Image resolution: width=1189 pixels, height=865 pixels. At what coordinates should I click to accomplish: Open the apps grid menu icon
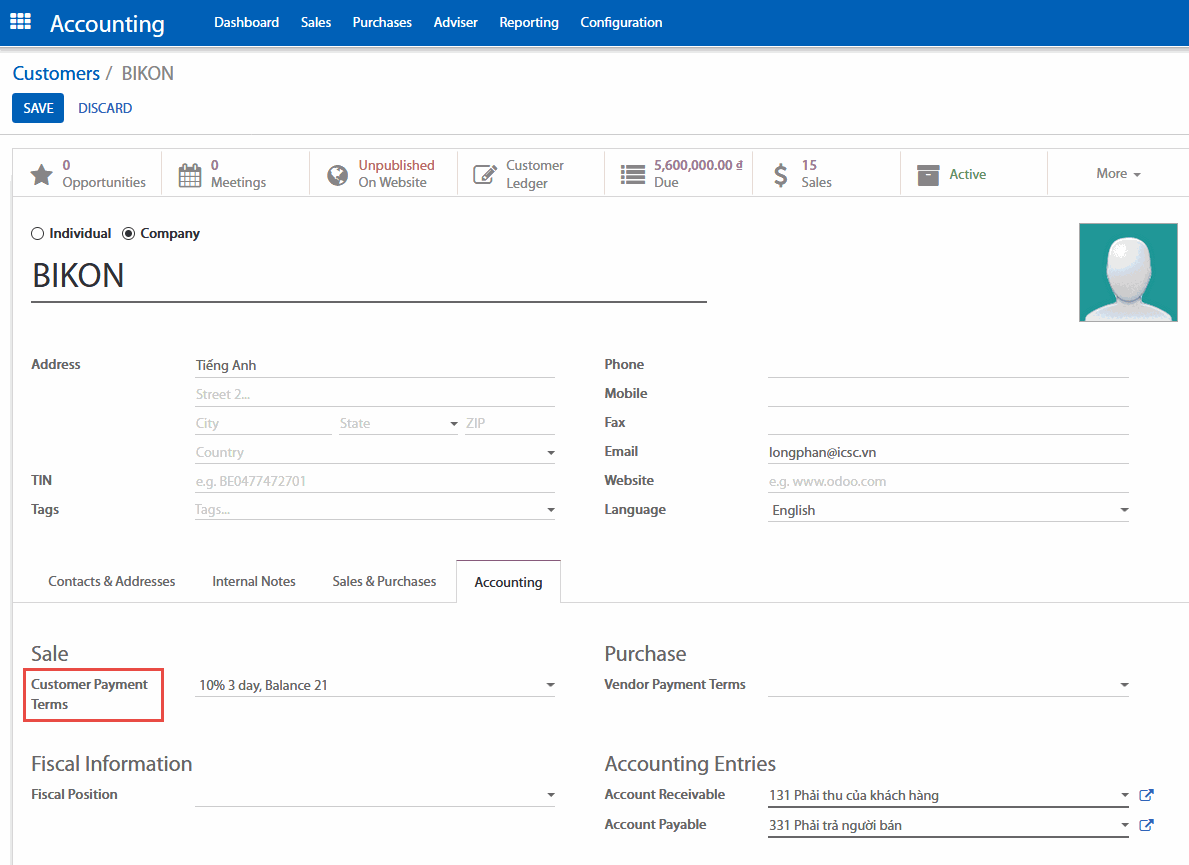[x=20, y=22]
